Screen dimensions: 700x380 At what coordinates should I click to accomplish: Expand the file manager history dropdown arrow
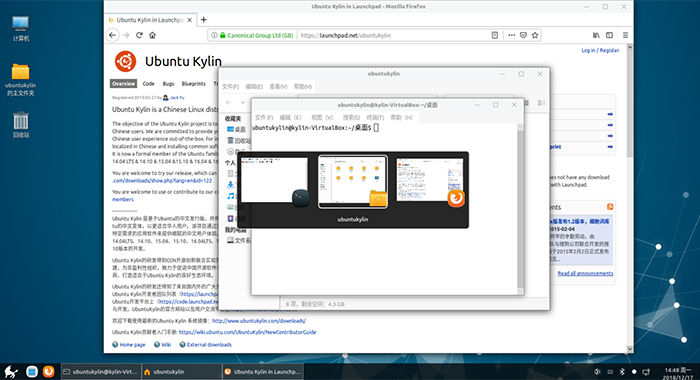[242, 103]
